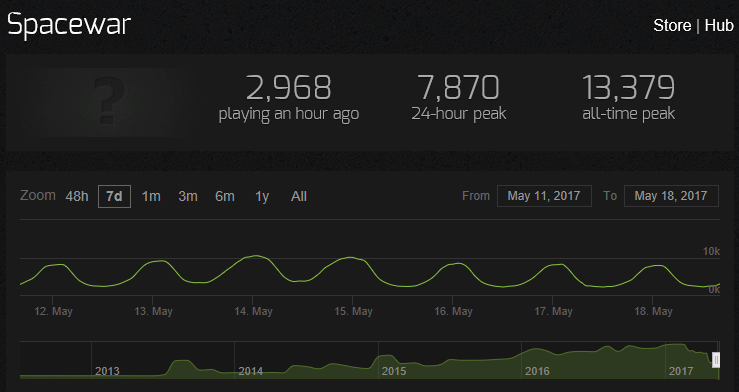This screenshot has width=739, height=392.
Task: Click the 13. May axis label
Action: (x=153, y=311)
